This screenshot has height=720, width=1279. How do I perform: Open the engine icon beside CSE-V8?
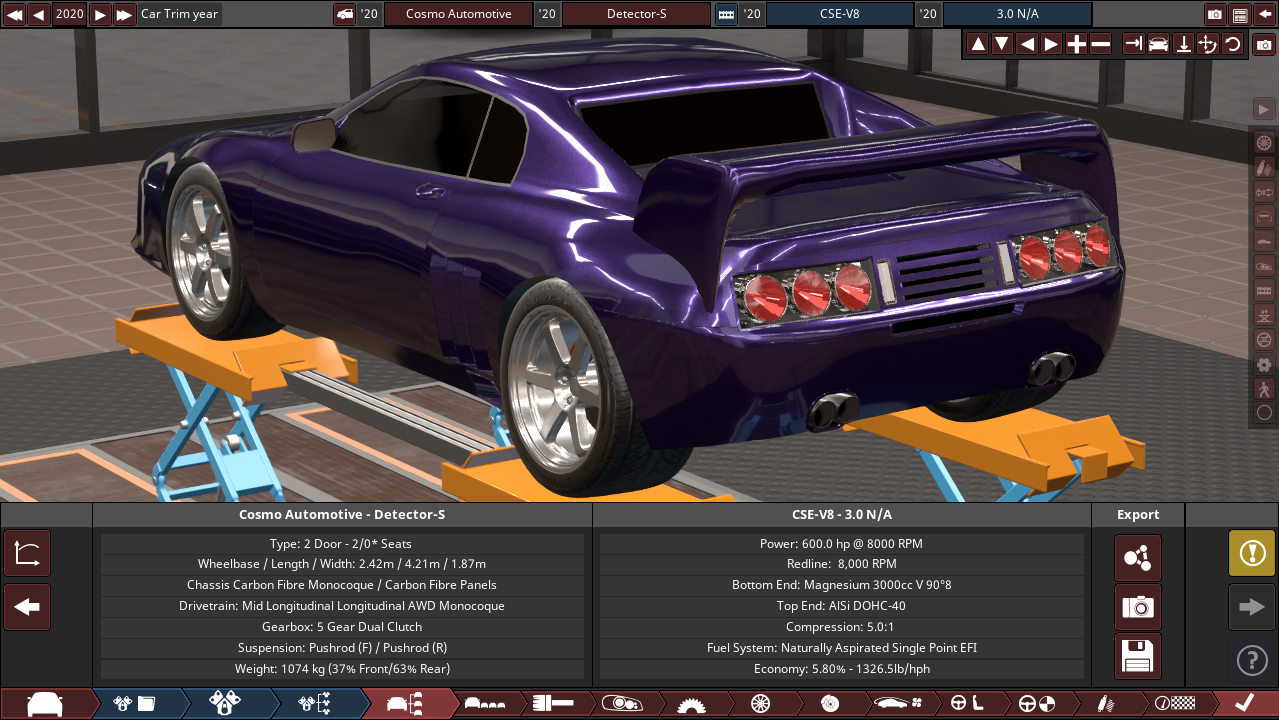click(x=726, y=14)
